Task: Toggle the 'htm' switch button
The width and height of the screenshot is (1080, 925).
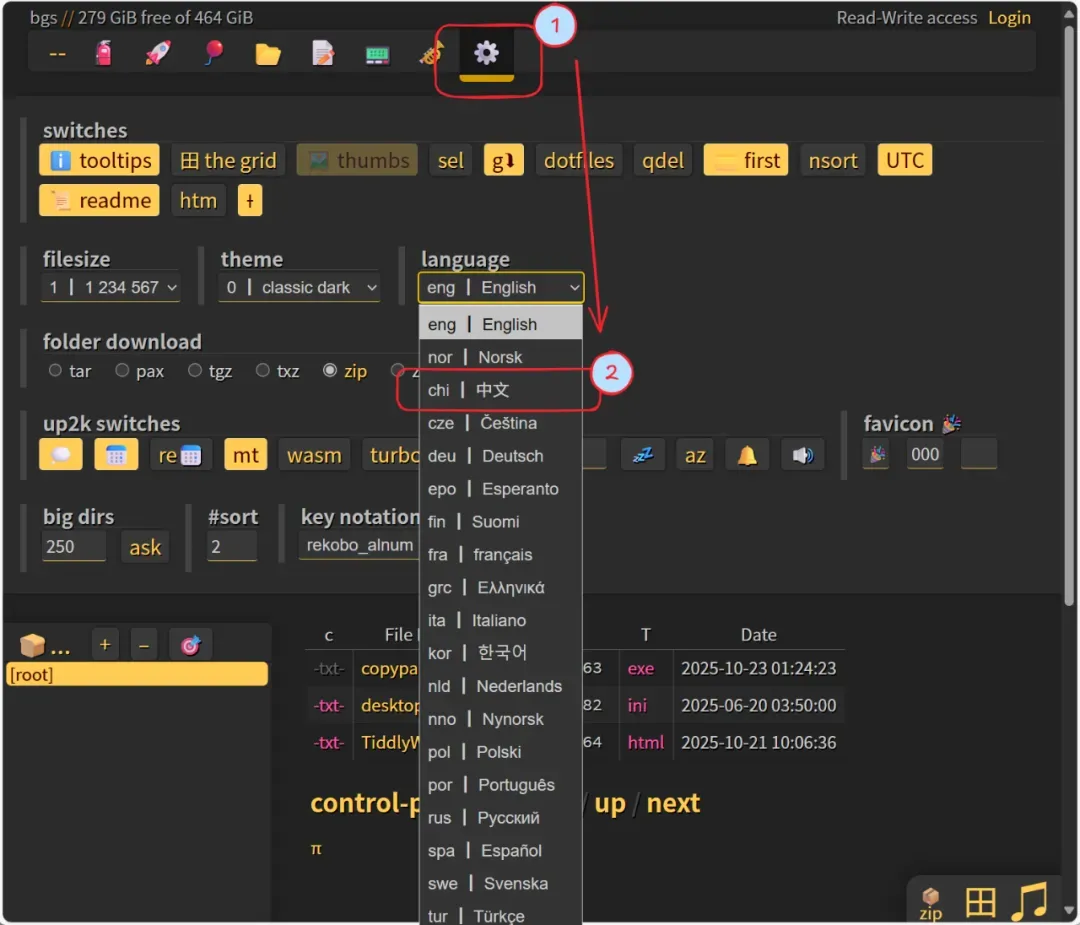Action: (198, 200)
